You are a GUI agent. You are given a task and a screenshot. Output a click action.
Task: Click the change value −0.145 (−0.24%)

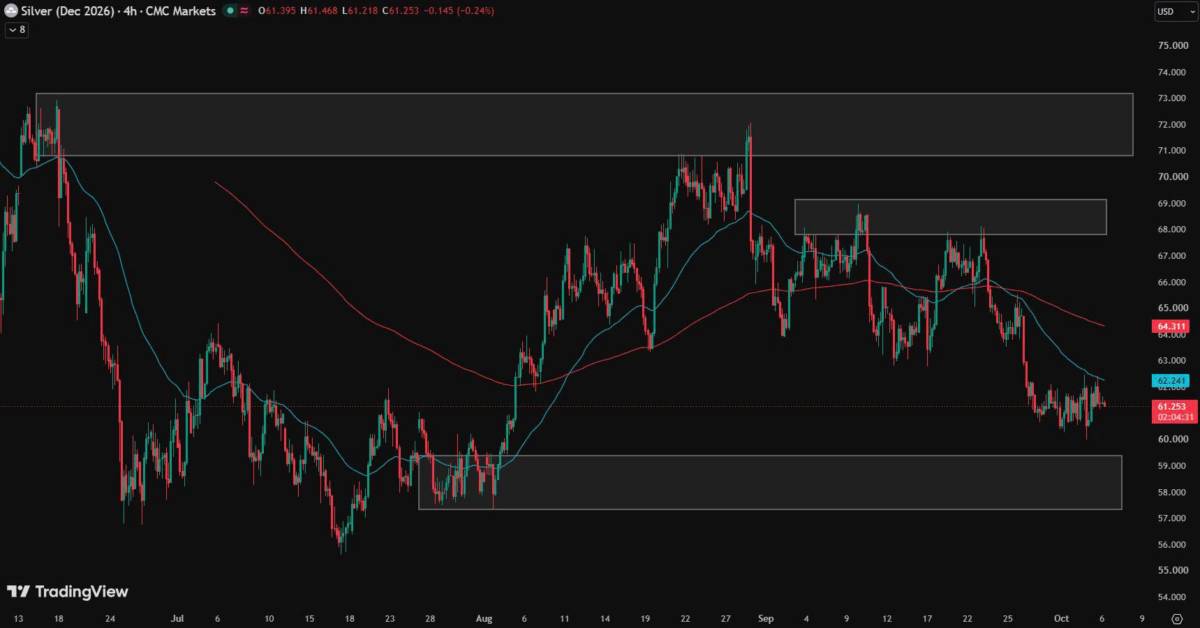pos(458,11)
